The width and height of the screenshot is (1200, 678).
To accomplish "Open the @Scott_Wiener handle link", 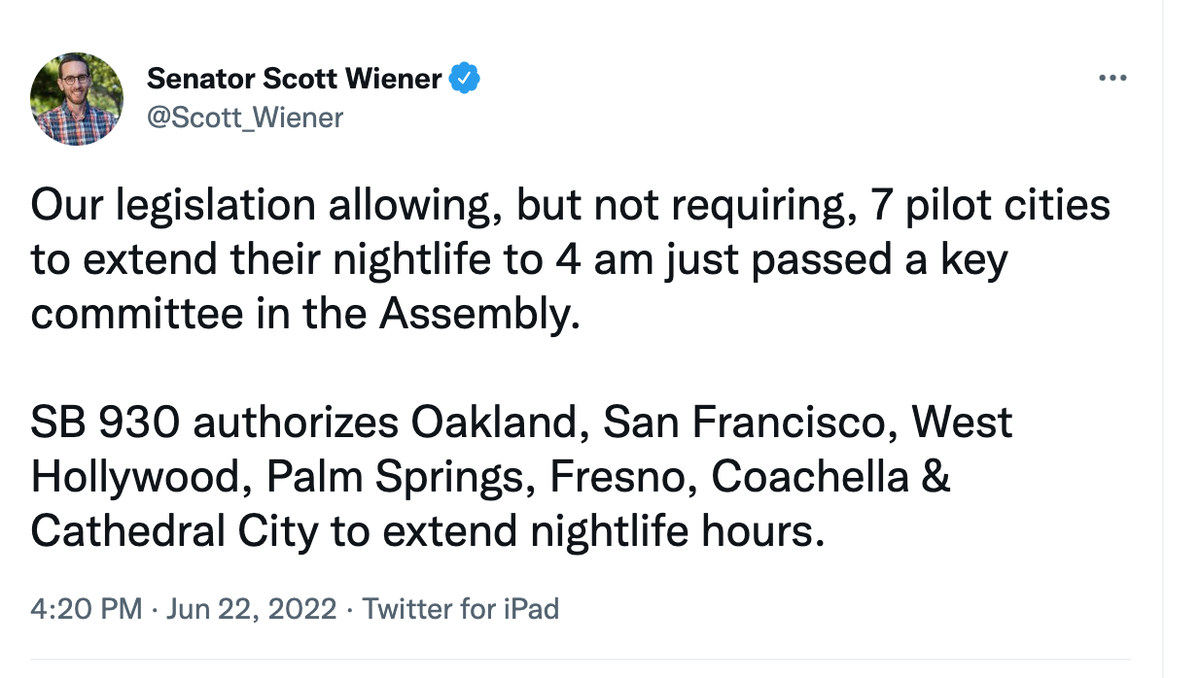I will coord(245,118).
